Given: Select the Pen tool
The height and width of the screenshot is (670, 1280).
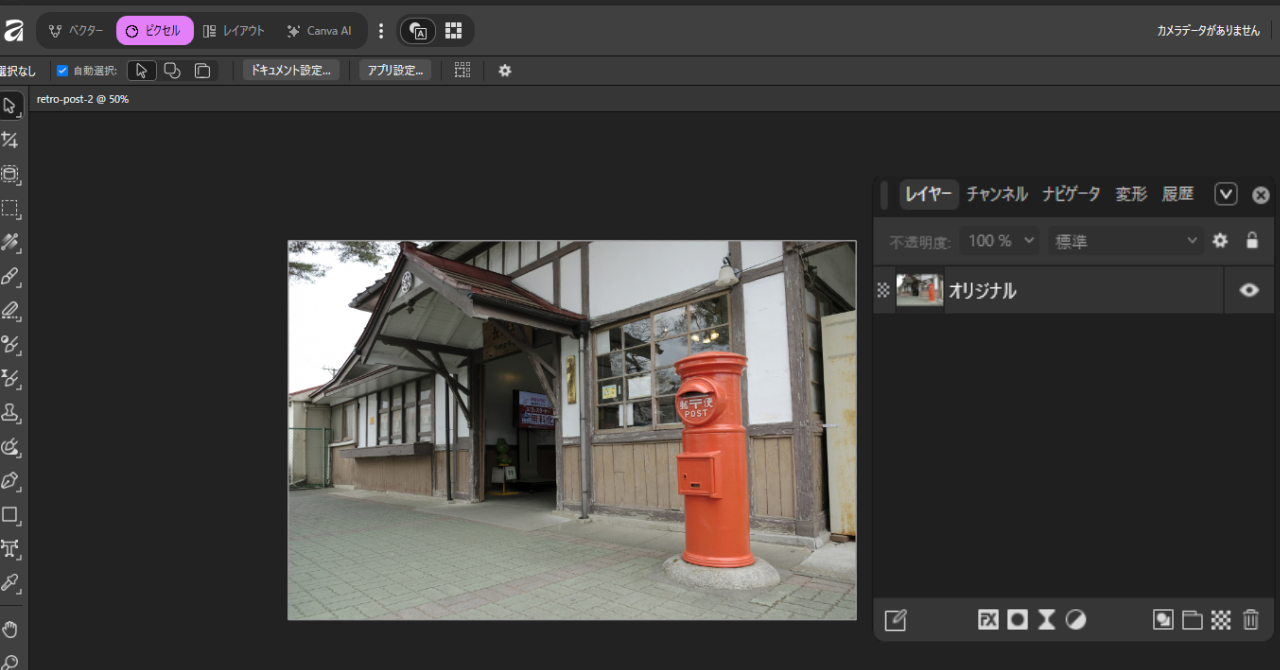Looking at the screenshot, I should coord(10,480).
